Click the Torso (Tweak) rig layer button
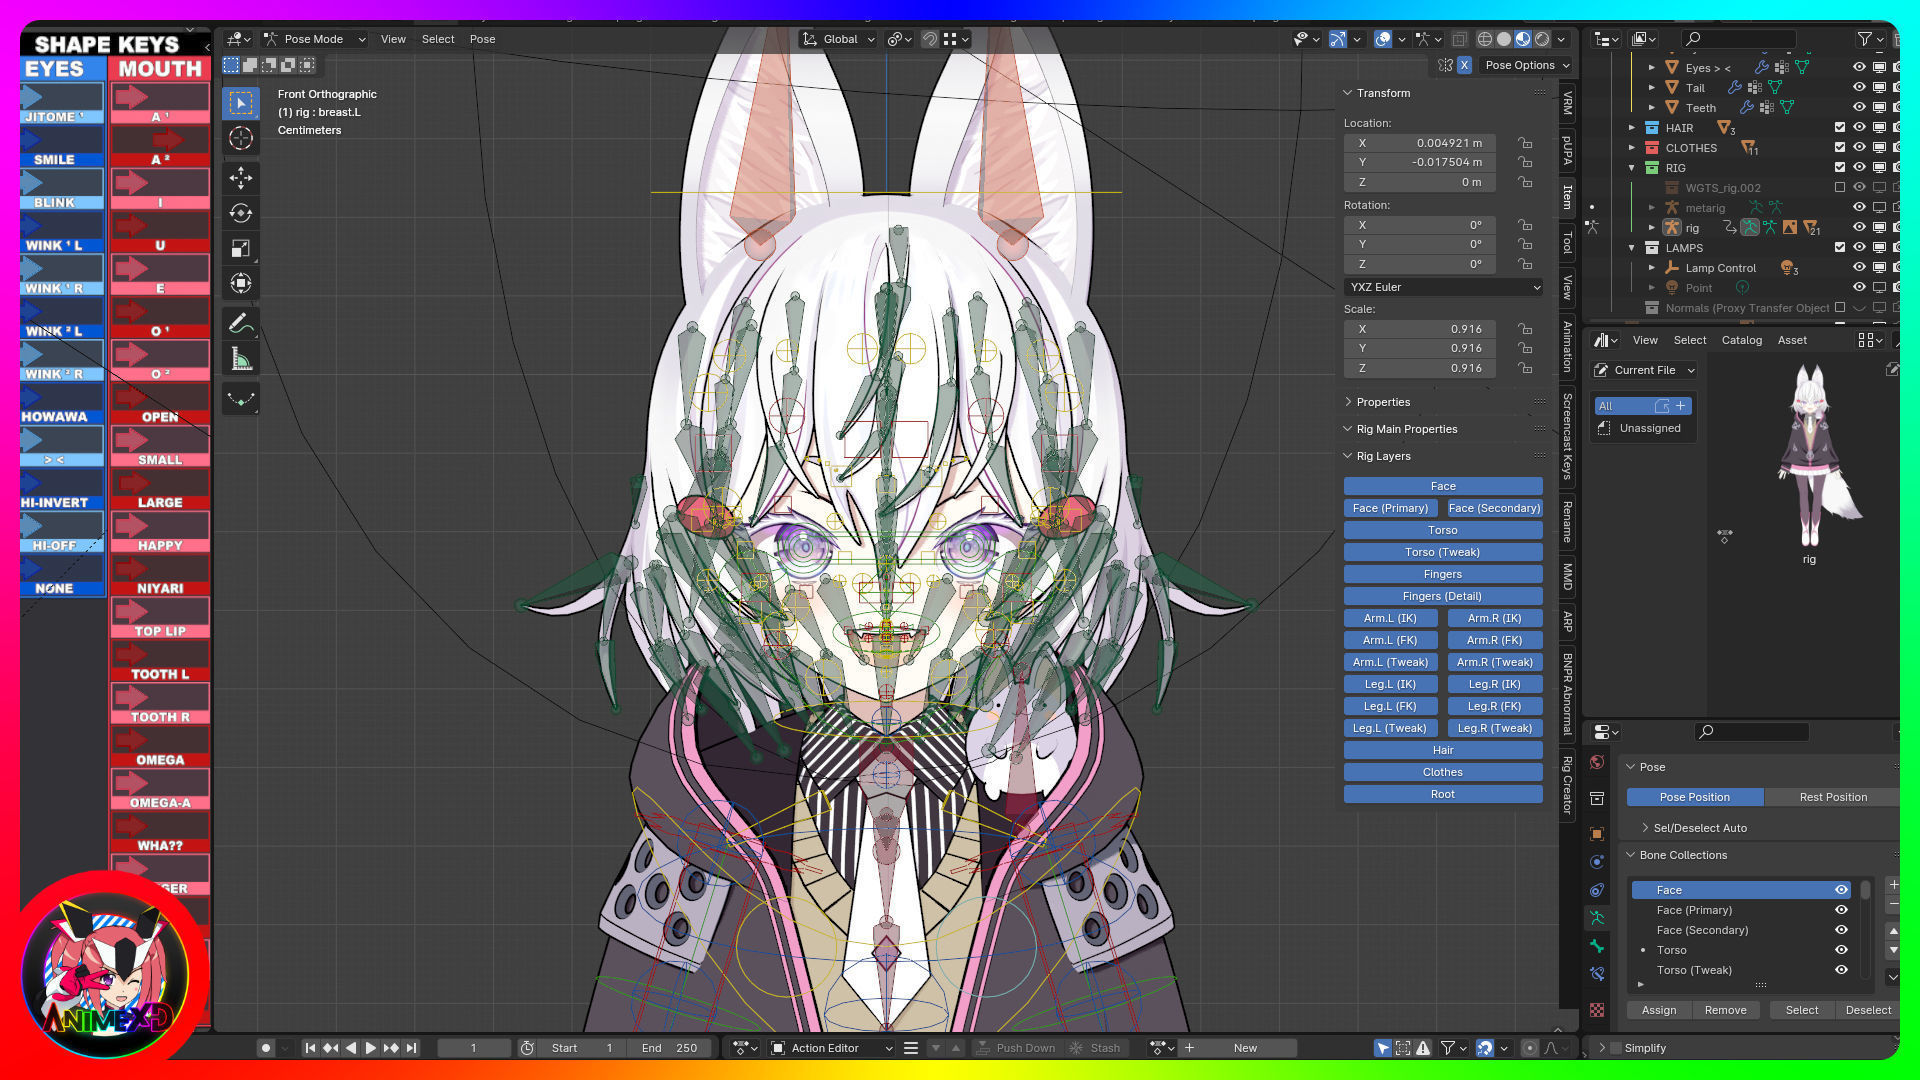Viewport: 1920px width, 1080px height. (x=1442, y=552)
